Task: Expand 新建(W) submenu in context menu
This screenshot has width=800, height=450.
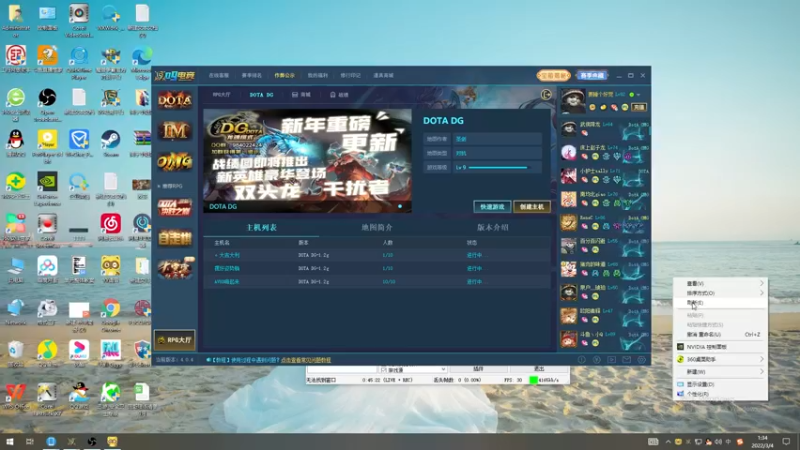Action: (x=720, y=372)
